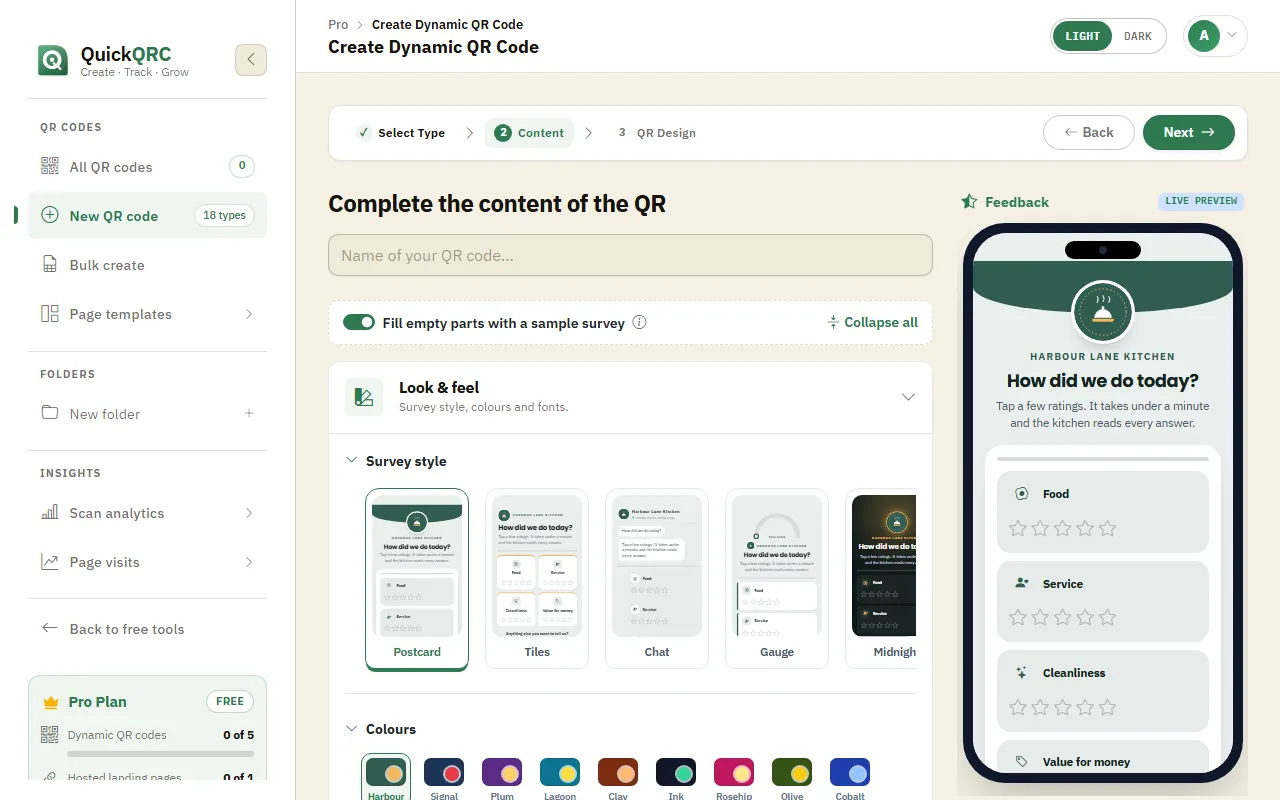Add a folder with the plus icon
This screenshot has width=1280, height=800.
[x=249, y=413]
